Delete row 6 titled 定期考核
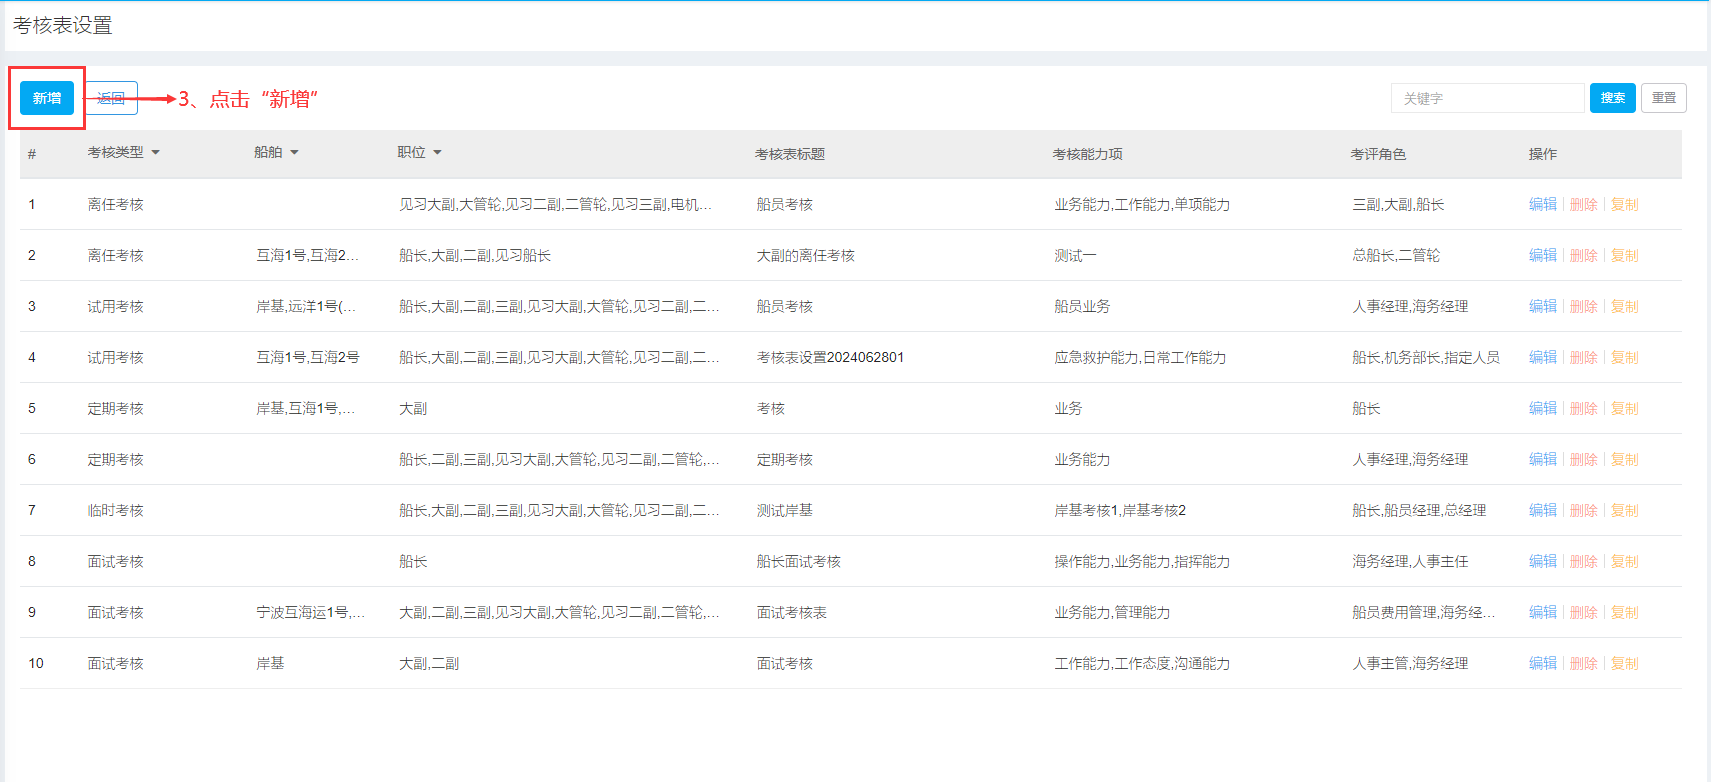 tap(1583, 459)
